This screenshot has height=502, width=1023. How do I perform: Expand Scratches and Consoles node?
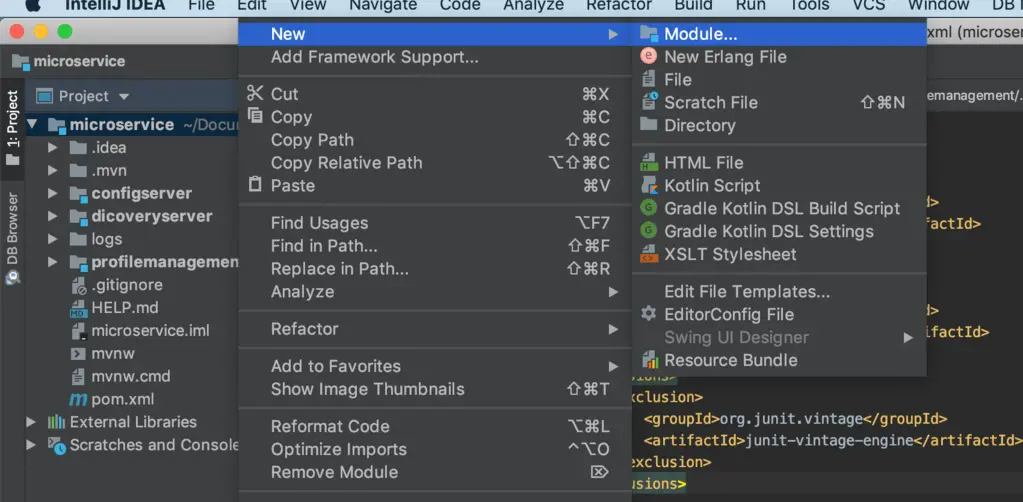point(31,445)
